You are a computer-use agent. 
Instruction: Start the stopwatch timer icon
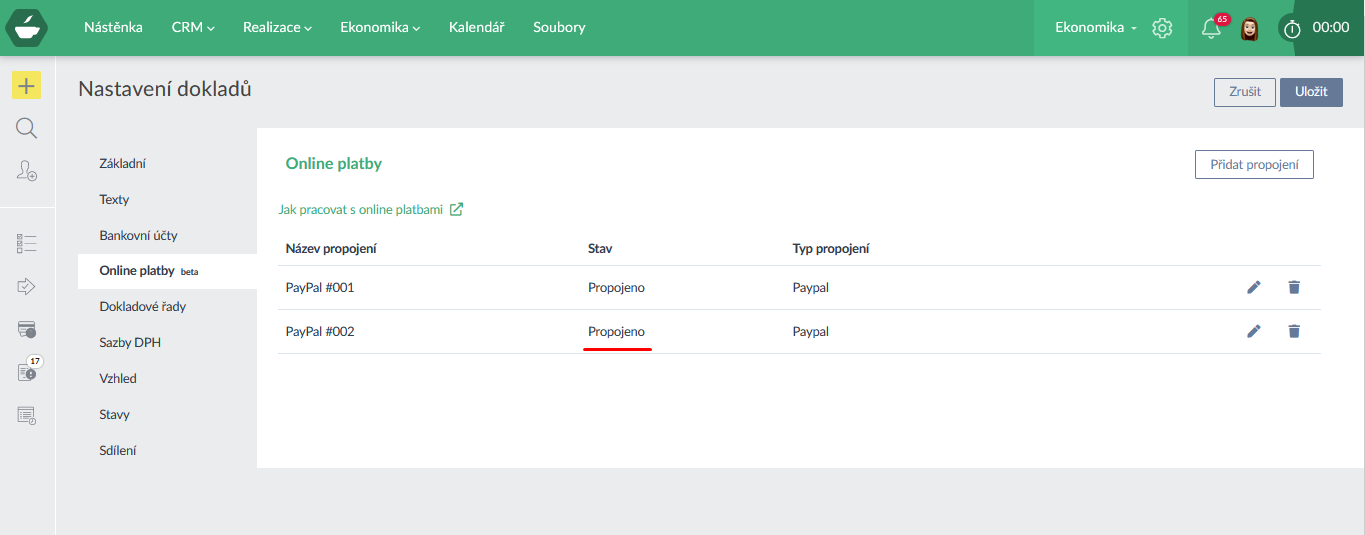pos(1292,28)
